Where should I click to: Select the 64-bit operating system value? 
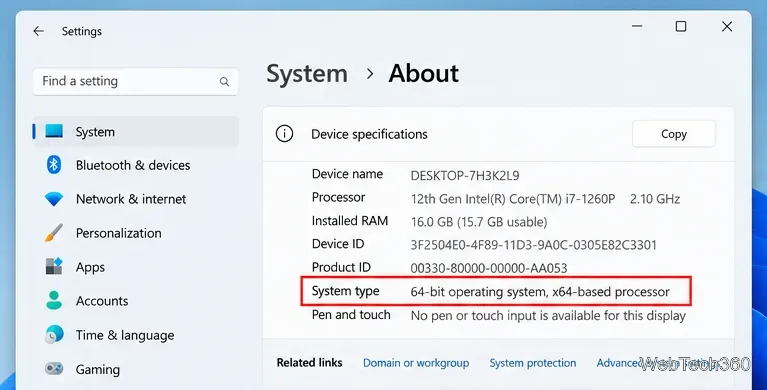pos(540,292)
